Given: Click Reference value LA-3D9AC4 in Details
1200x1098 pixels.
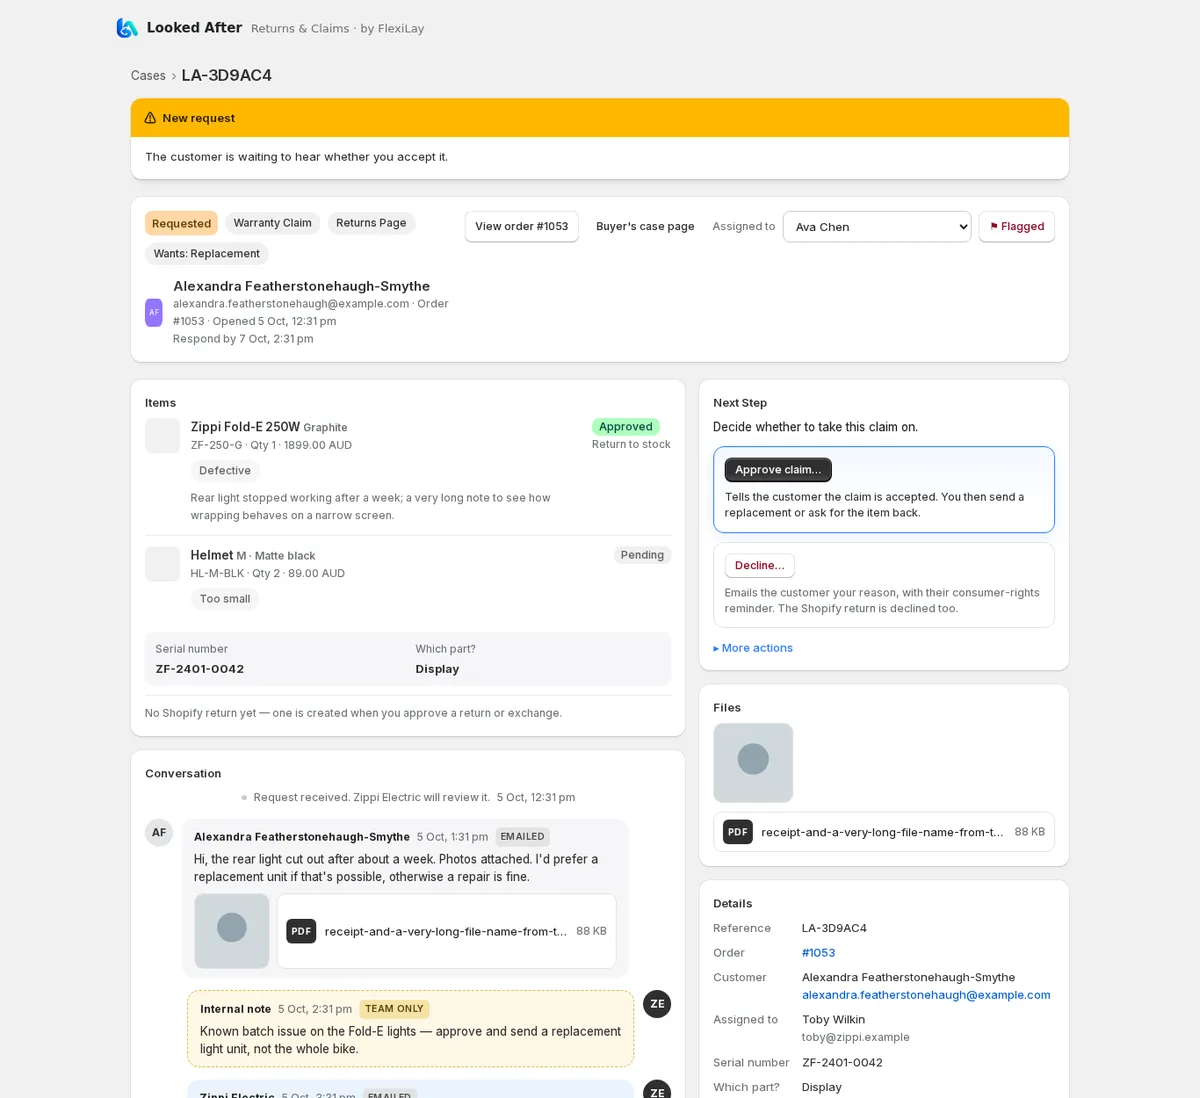Looking at the screenshot, I should [834, 929].
